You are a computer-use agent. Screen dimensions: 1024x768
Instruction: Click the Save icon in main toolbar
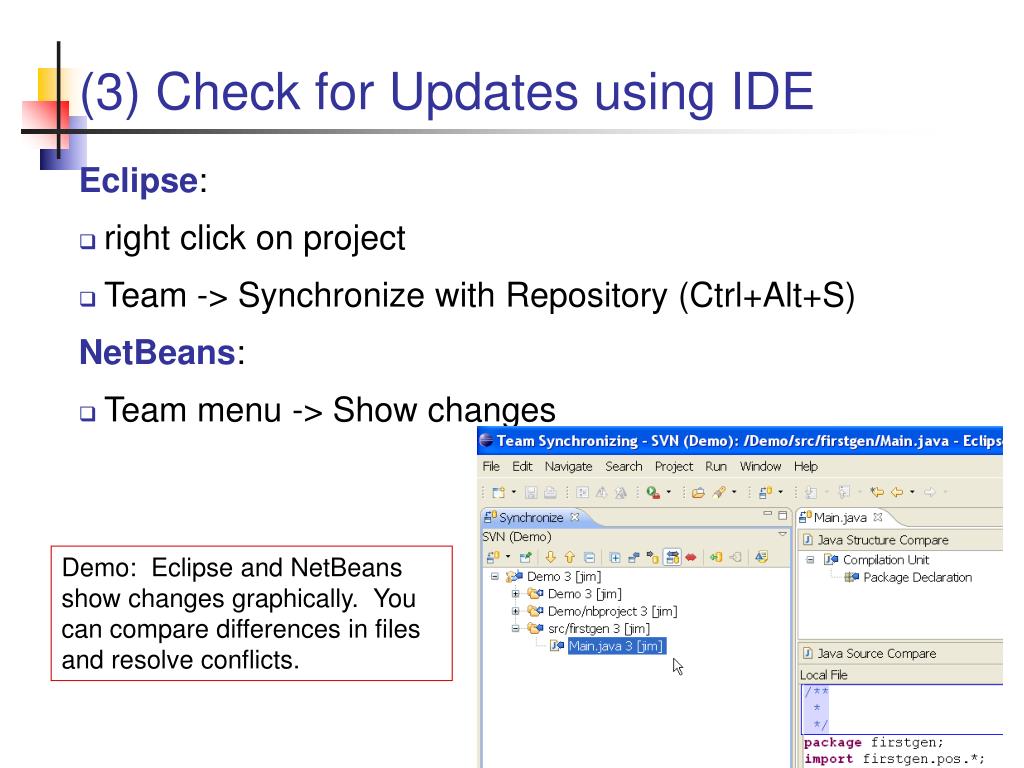click(531, 492)
